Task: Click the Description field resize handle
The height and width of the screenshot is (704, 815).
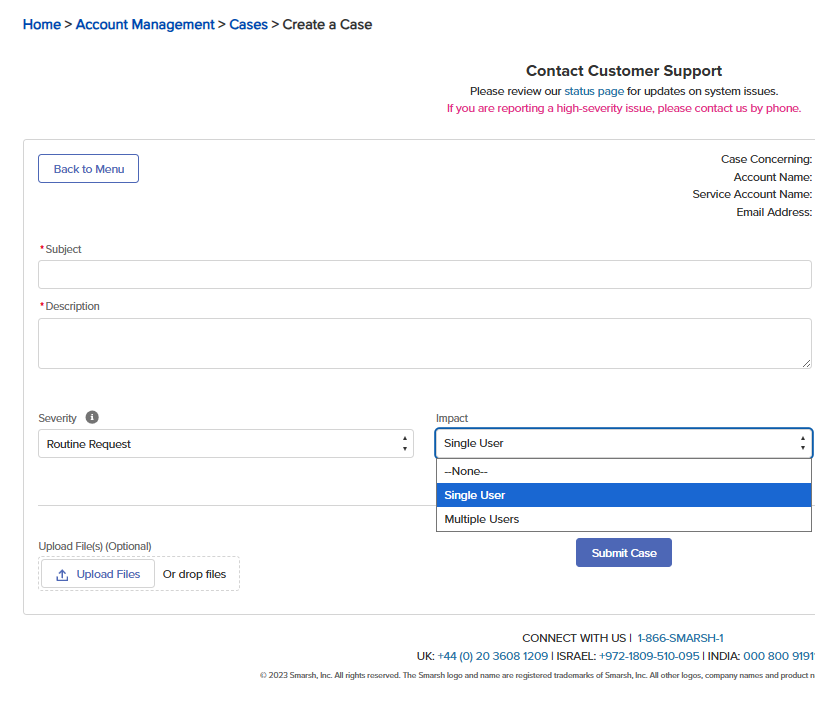Action: 806,363
